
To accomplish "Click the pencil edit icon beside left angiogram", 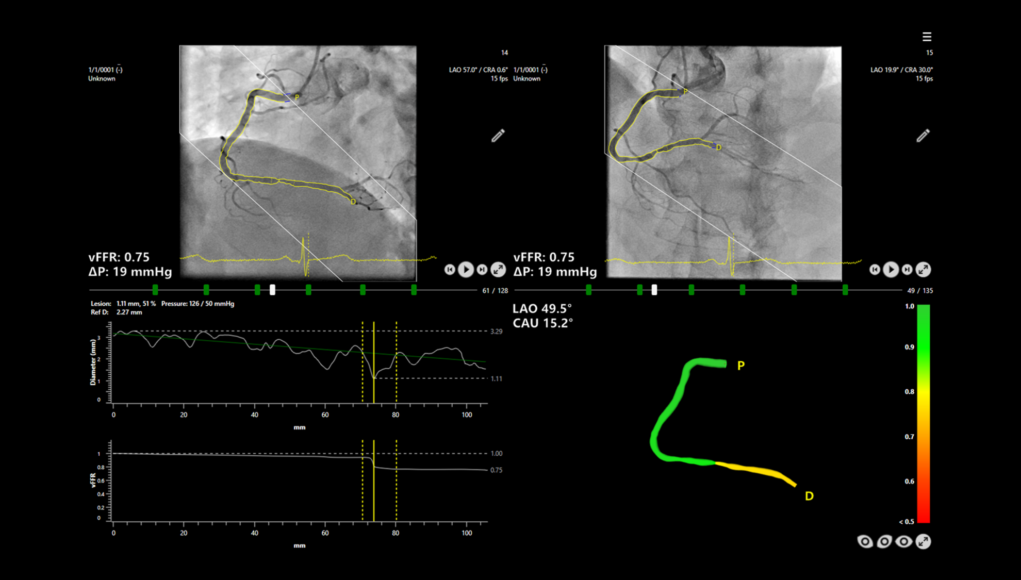I will [498, 135].
